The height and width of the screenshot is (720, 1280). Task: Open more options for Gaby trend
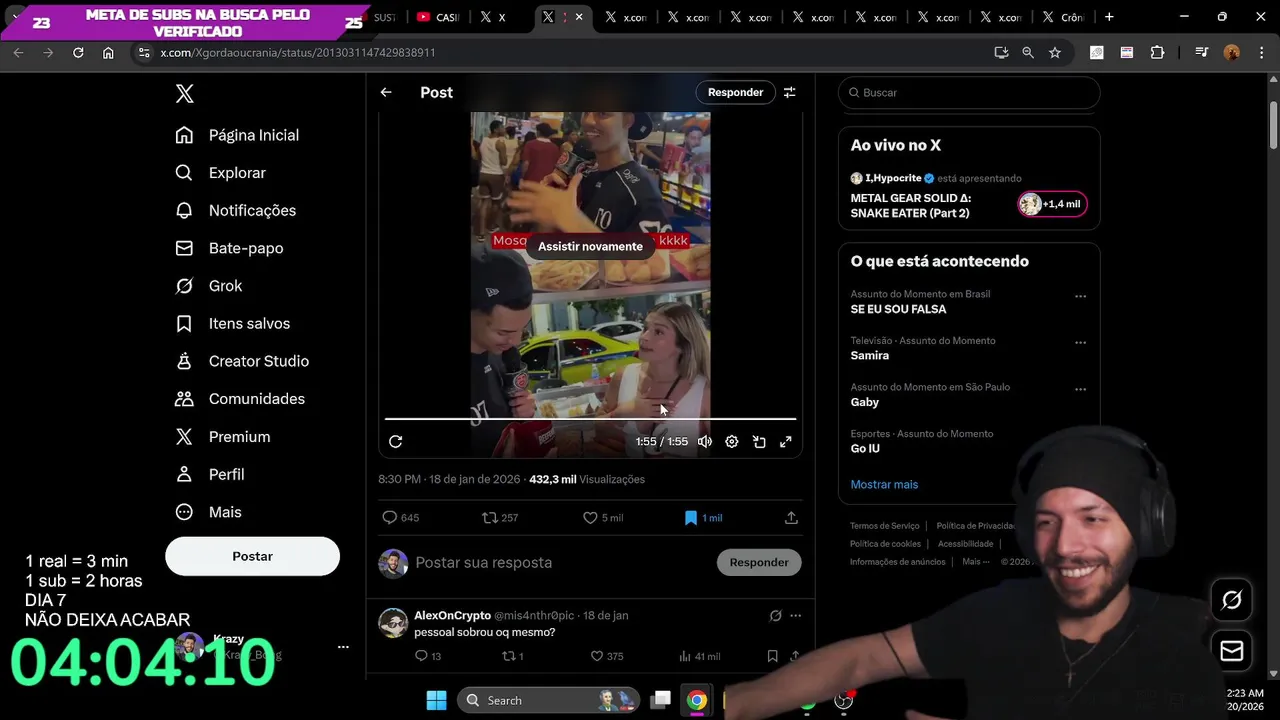1080,389
